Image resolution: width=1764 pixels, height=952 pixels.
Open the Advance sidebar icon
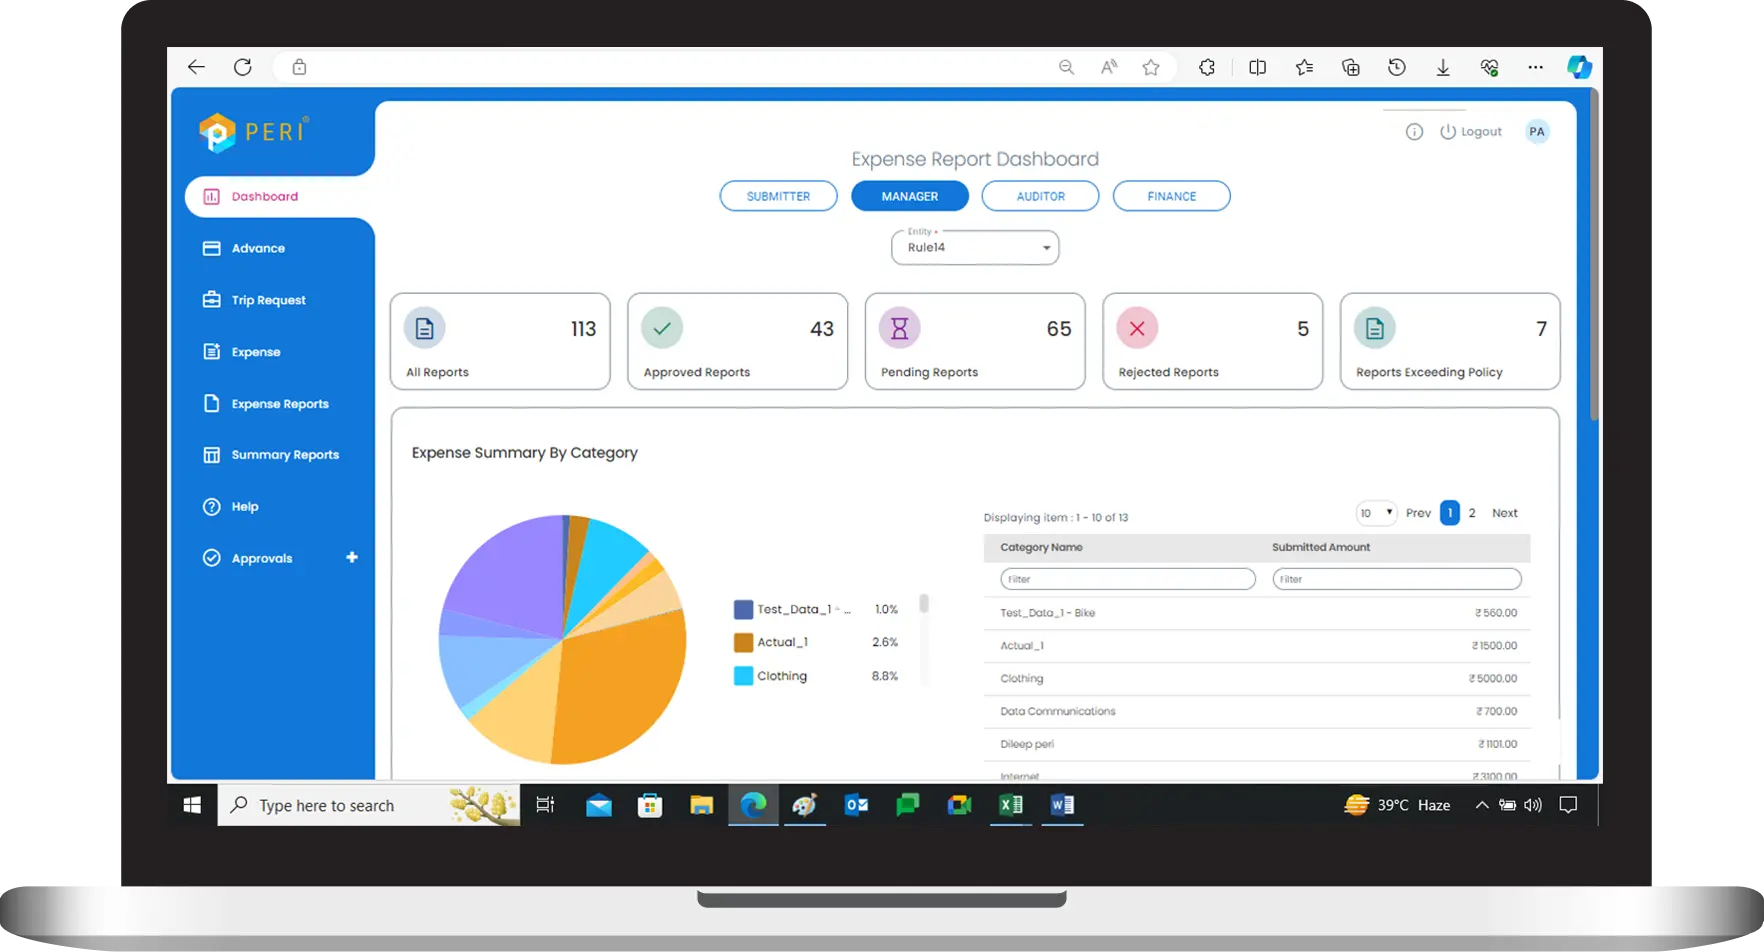tap(211, 248)
